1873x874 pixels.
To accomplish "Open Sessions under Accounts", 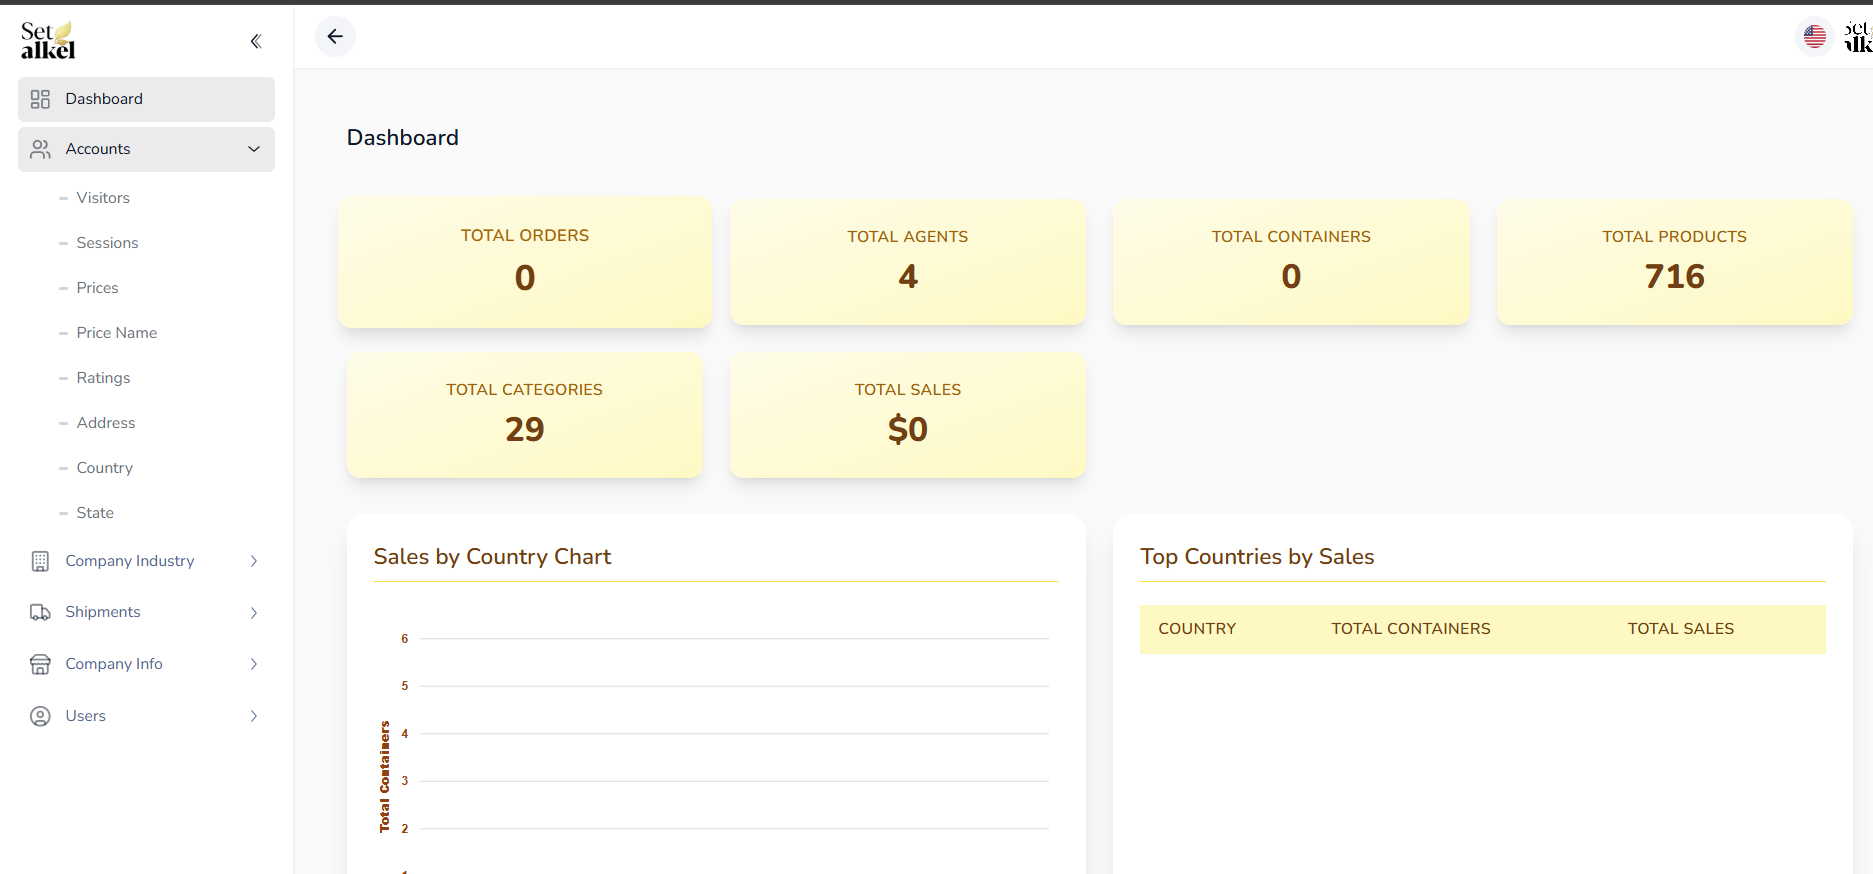I will (x=107, y=243).
